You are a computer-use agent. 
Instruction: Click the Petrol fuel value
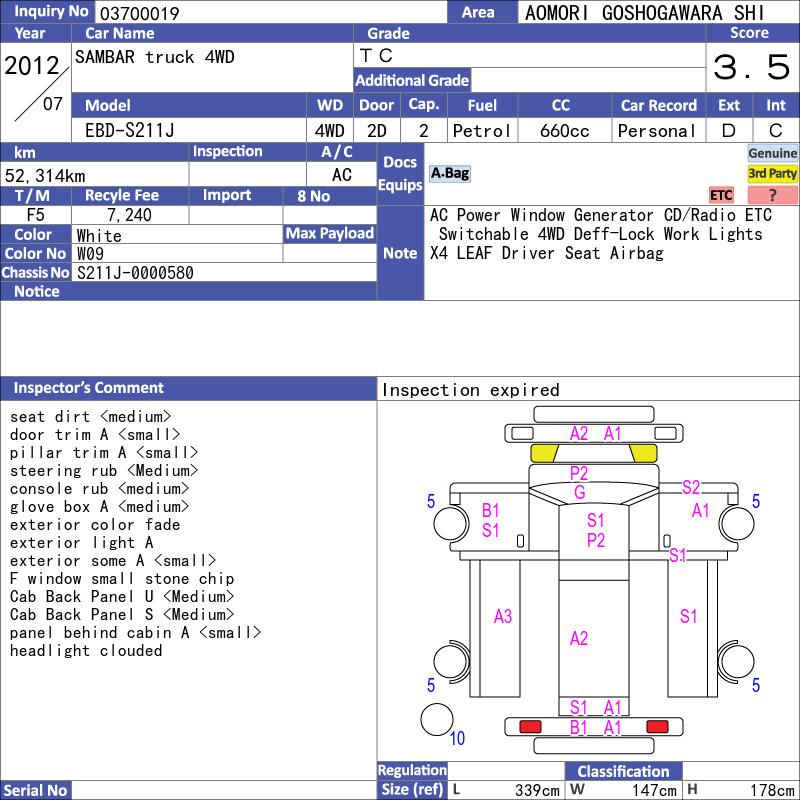[x=482, y=131]
